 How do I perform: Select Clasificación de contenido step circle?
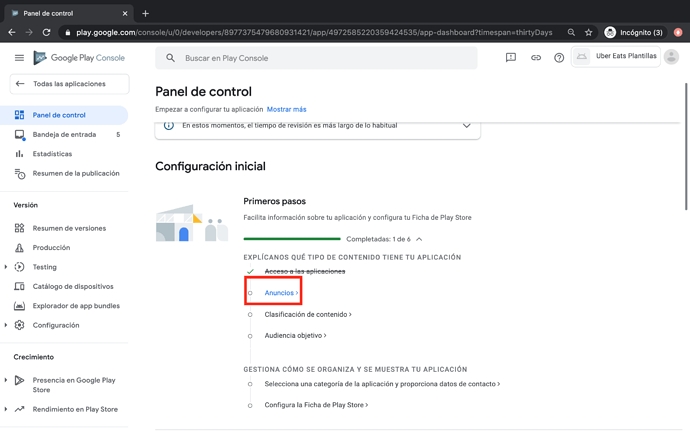tap(250, 315)
